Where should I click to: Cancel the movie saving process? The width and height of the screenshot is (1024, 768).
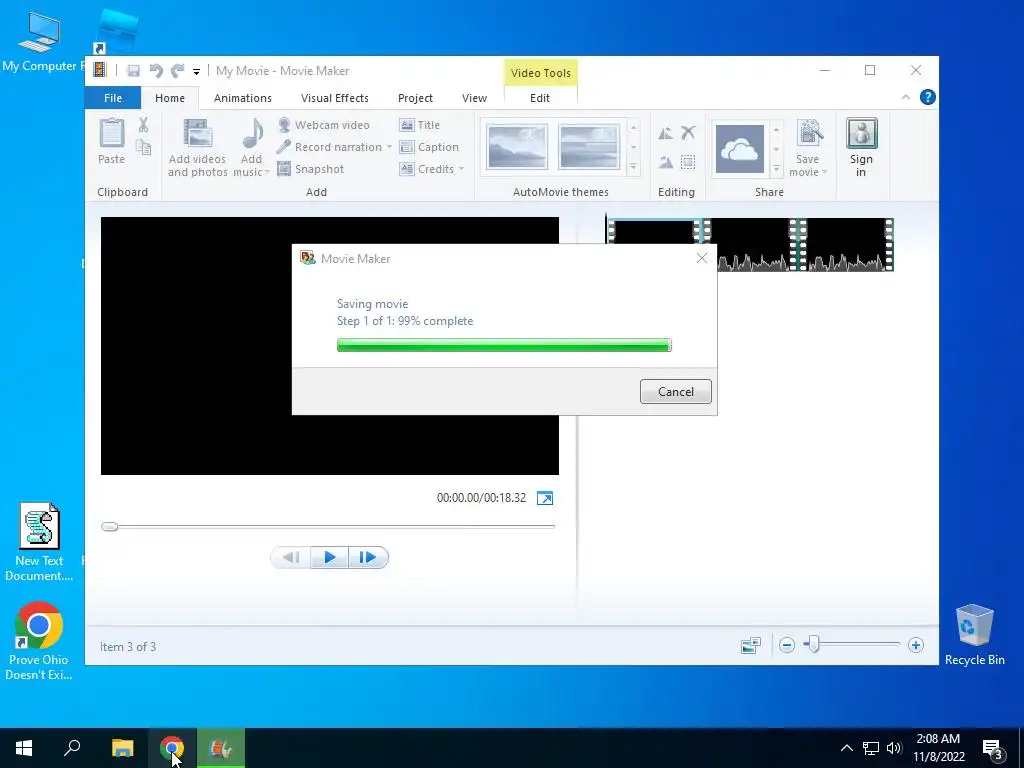676,392
